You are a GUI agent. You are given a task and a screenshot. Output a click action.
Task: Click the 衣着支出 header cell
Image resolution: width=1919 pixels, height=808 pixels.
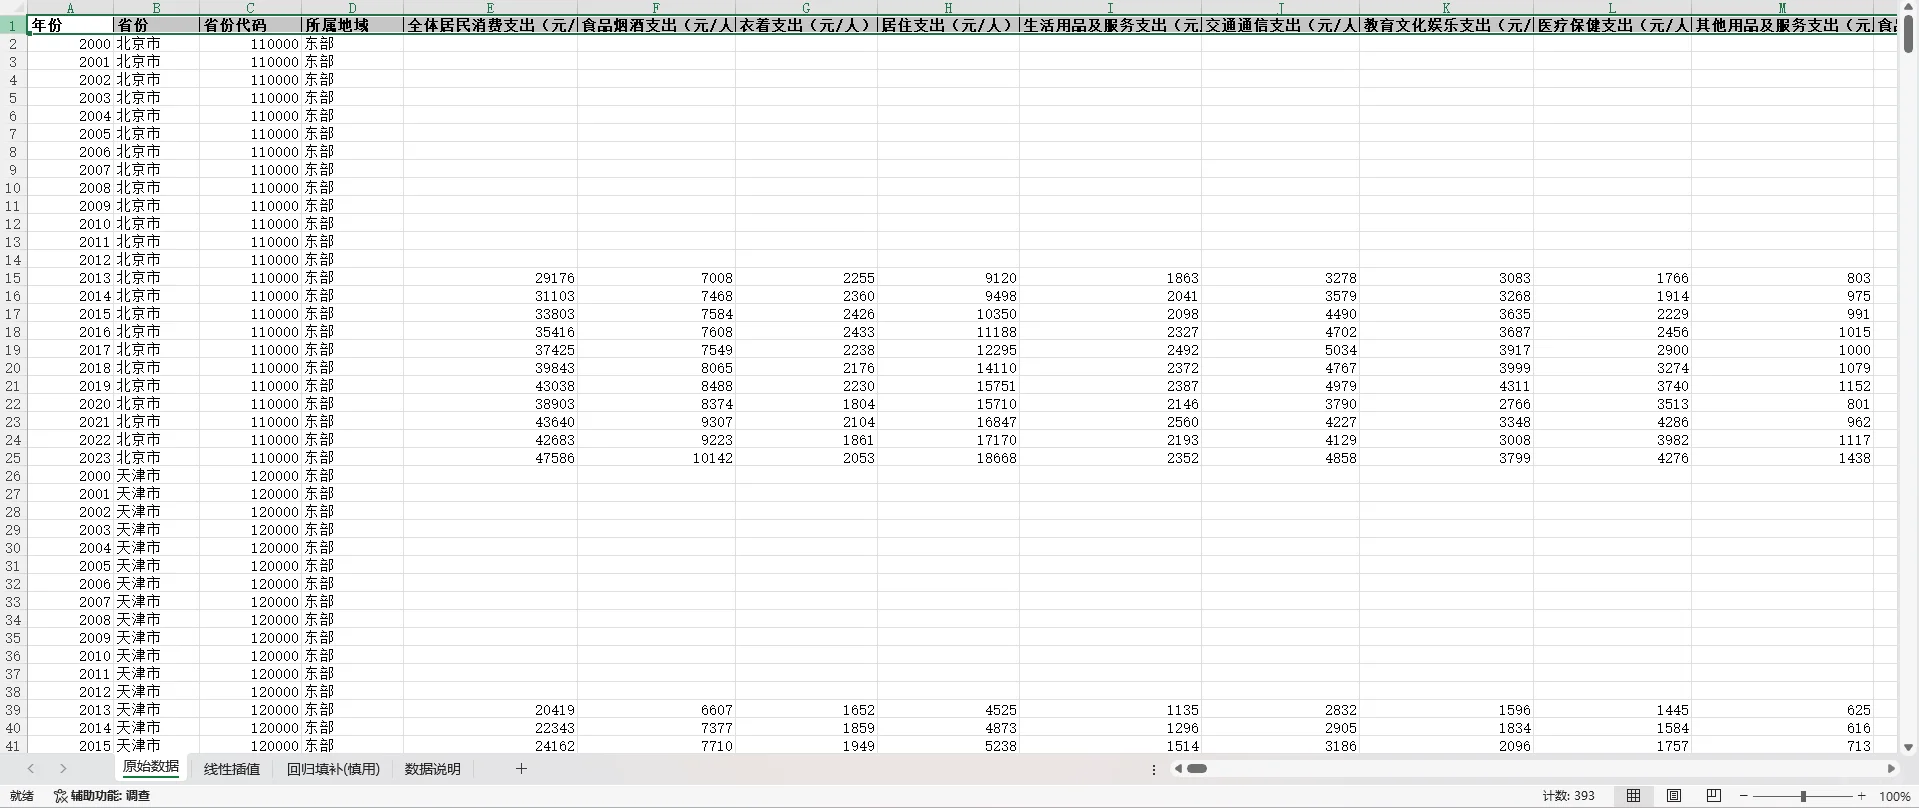click(806, 25)
